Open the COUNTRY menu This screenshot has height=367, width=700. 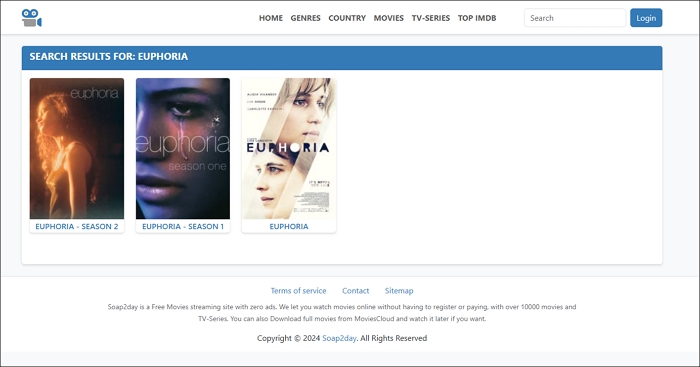(347, 18)
